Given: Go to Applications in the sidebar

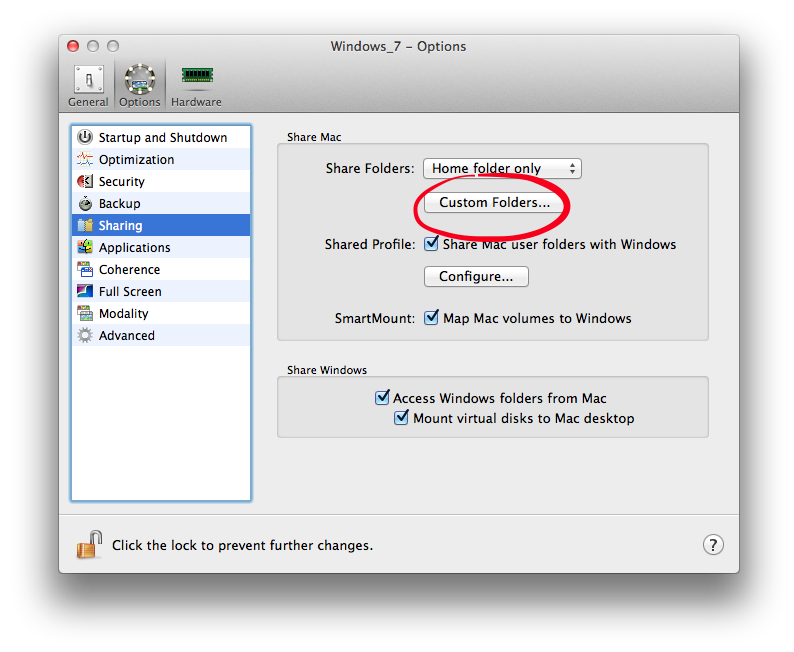Looking at the screenshot, I should 161,247.
